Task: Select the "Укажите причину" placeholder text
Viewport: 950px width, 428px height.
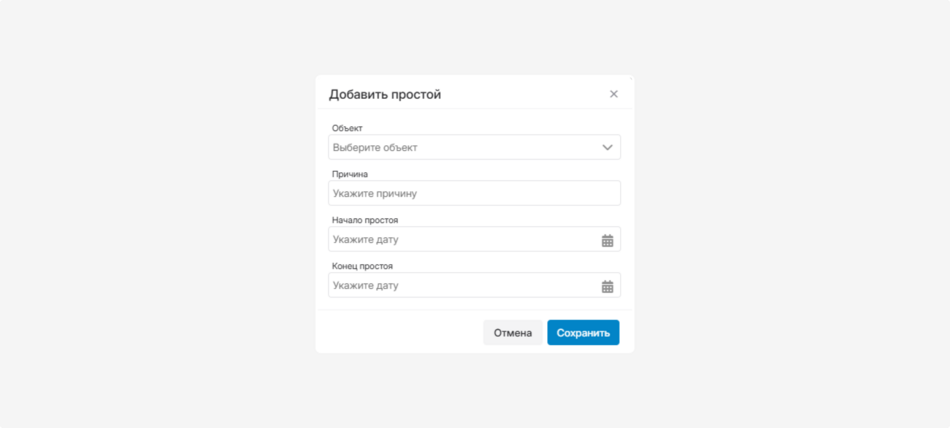Action: click(x=375, y=193)
